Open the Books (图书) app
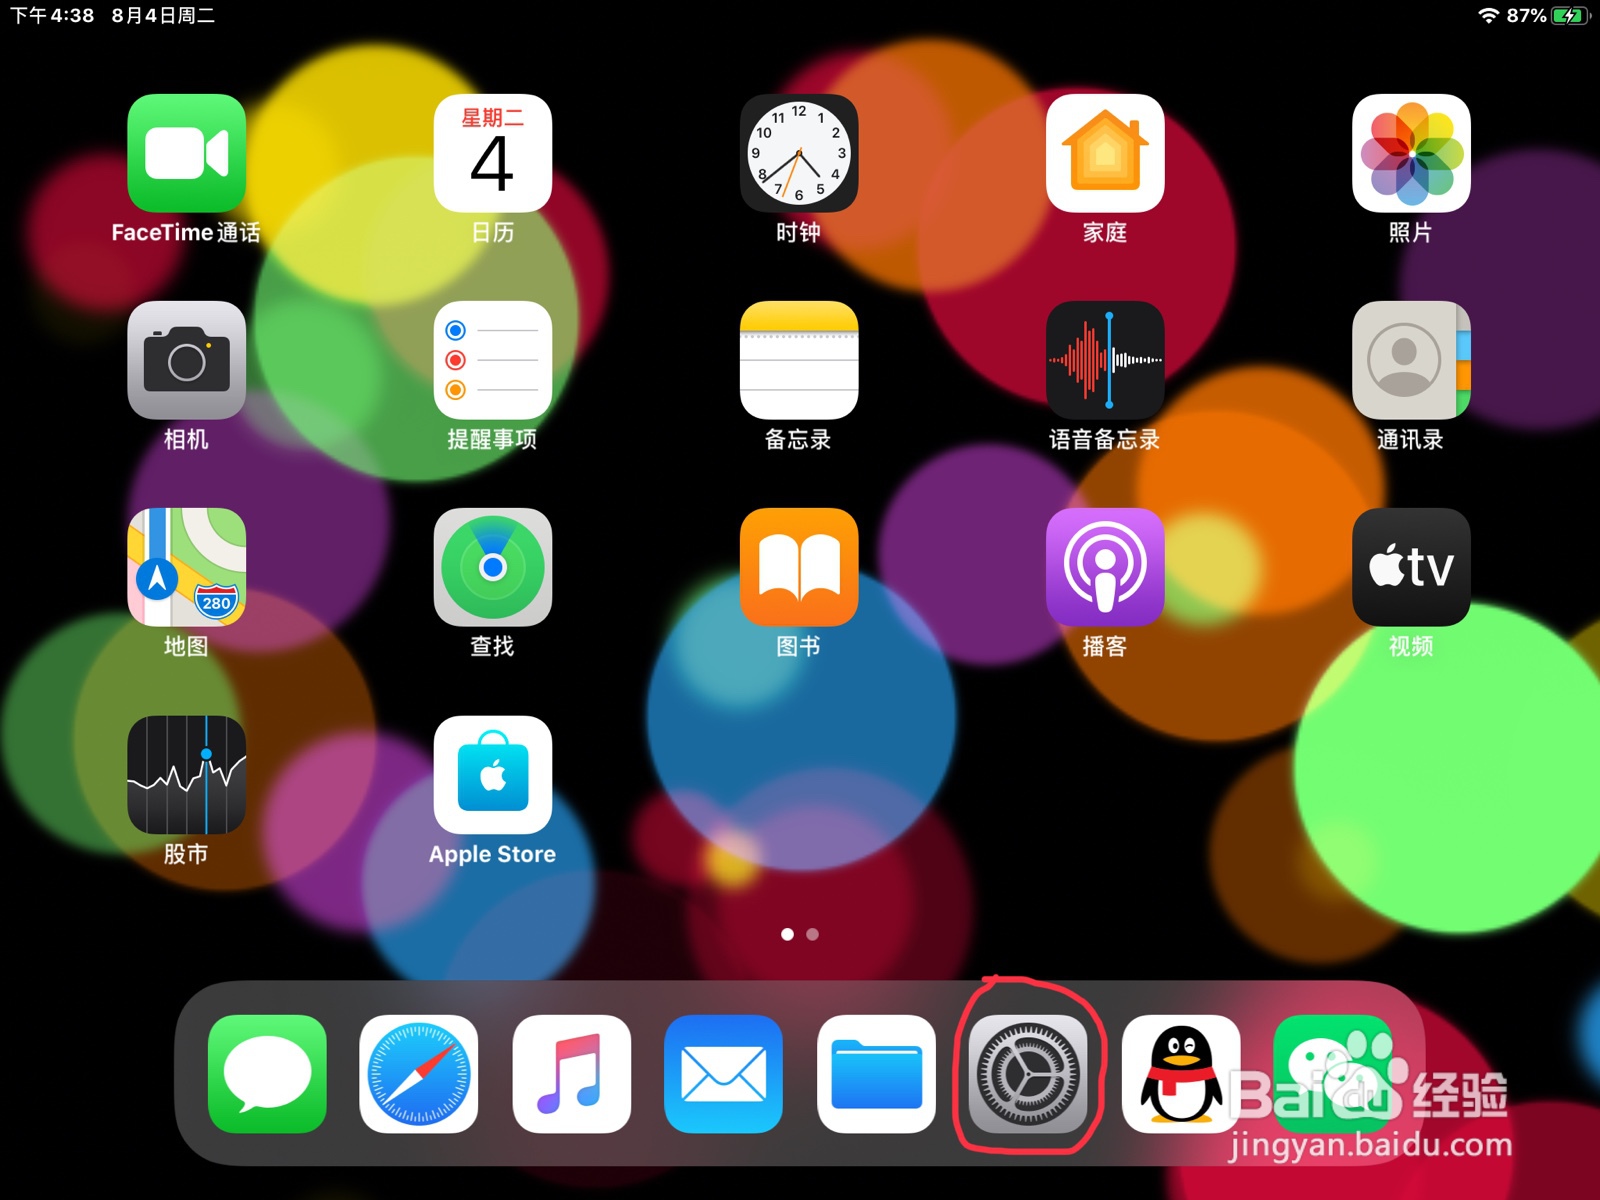This screenshot has height=1200, width=1600. click(798, 567)
